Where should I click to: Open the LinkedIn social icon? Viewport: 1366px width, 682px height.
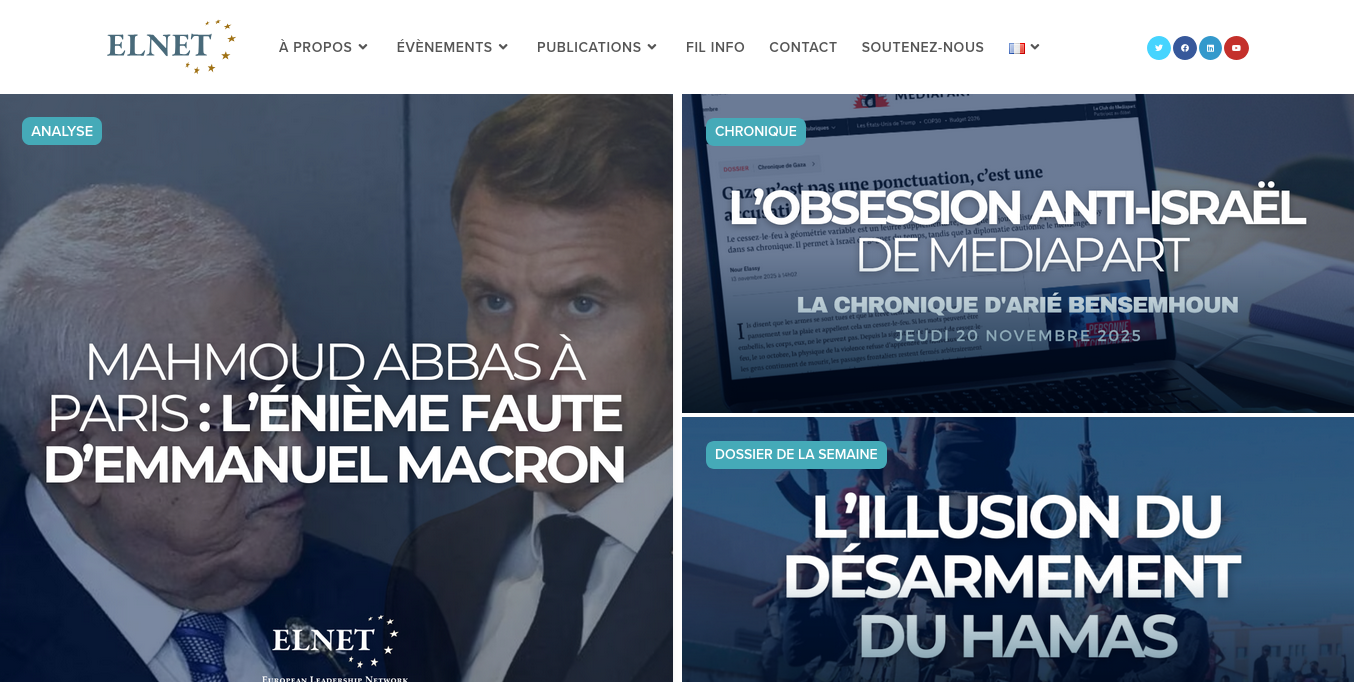pos(1210,48)
